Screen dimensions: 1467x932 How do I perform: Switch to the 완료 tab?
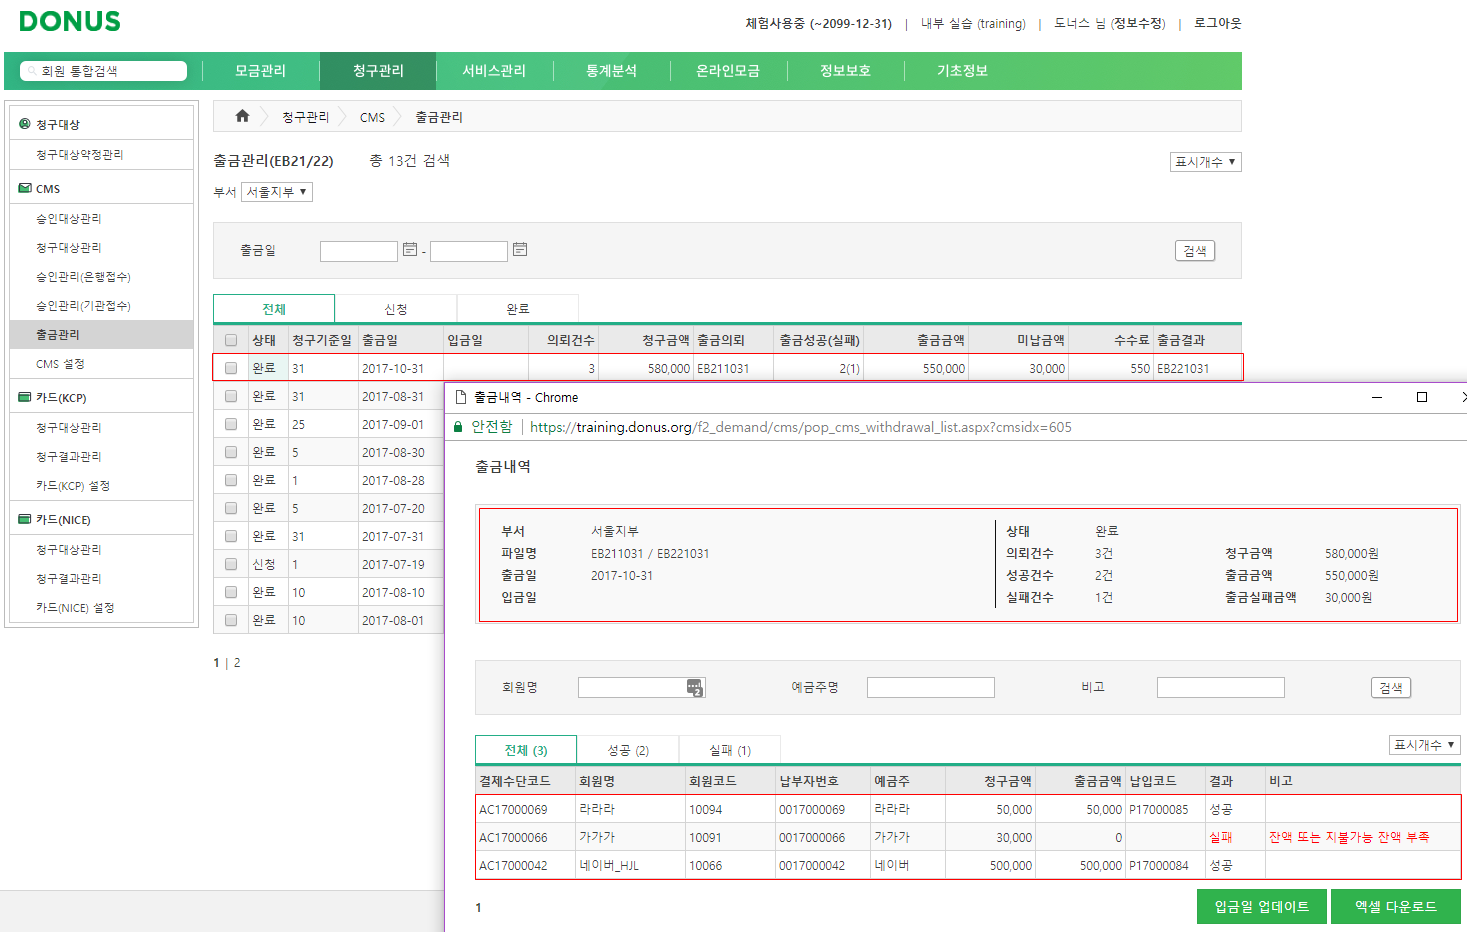pyautogui.click(x=517, y=307)
